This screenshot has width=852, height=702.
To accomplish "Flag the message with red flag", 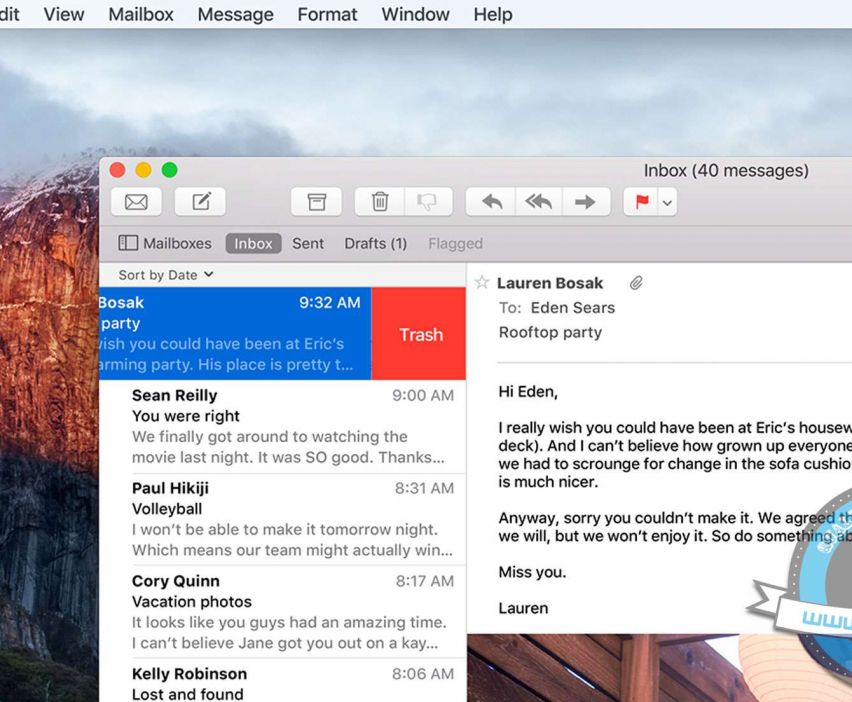I will (641, 202).
